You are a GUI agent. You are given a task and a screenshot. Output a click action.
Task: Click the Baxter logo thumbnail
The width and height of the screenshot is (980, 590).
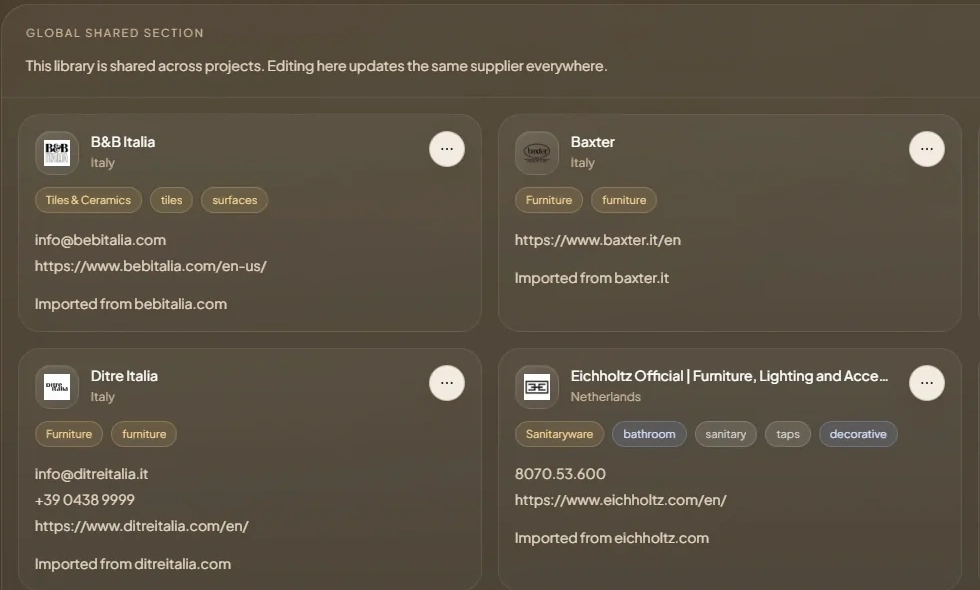click(x=537, y=153)
